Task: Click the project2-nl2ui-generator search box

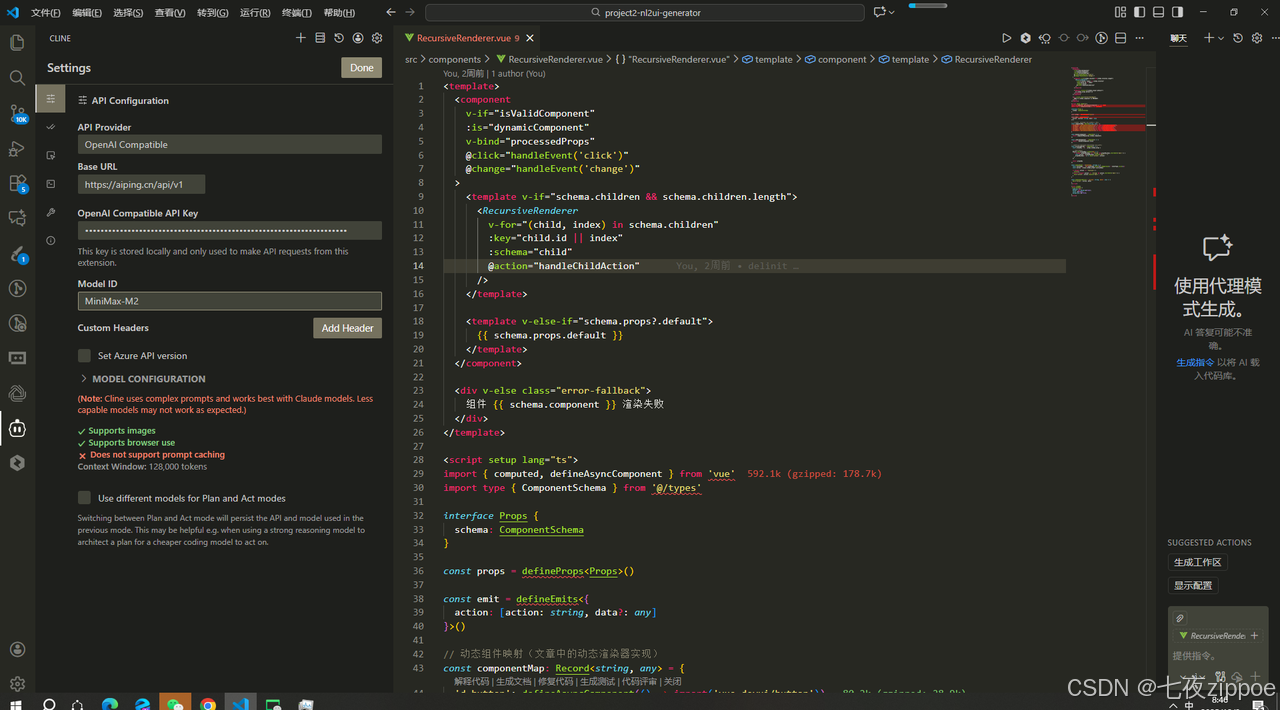Action: point(645,13)
